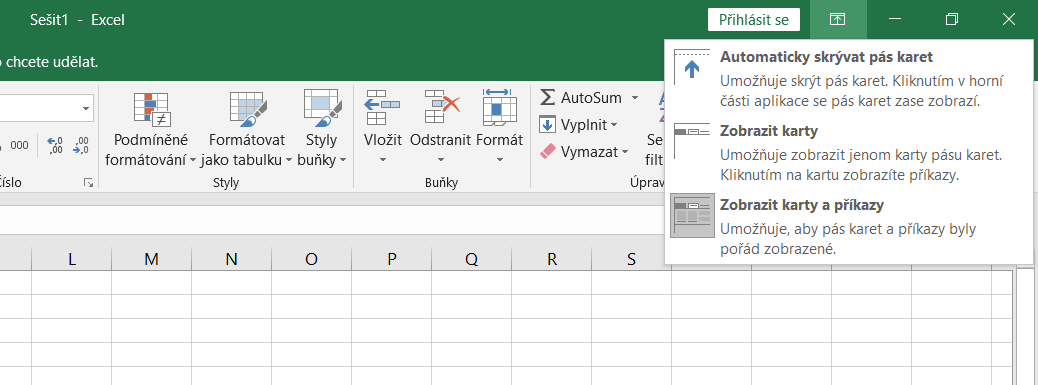Minimize the Excel window
Image resolution: width=1038 pixels, height=385 pixels.
point(895,19)
